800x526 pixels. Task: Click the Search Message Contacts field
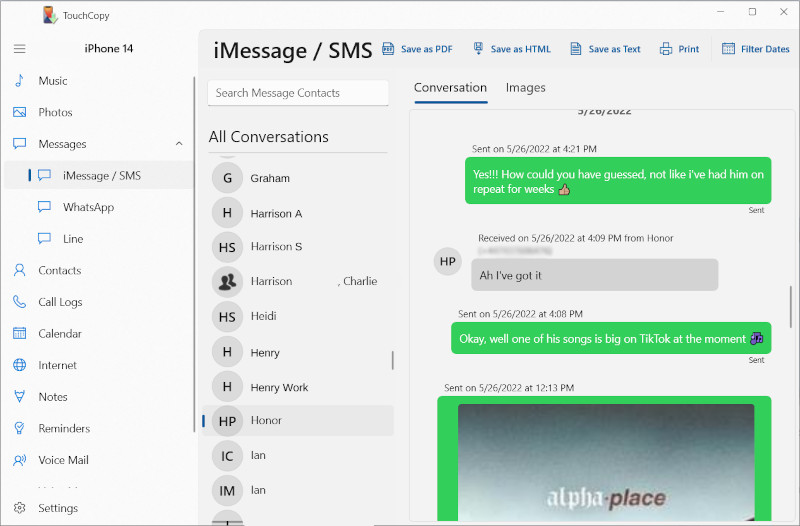coord(298,93)
